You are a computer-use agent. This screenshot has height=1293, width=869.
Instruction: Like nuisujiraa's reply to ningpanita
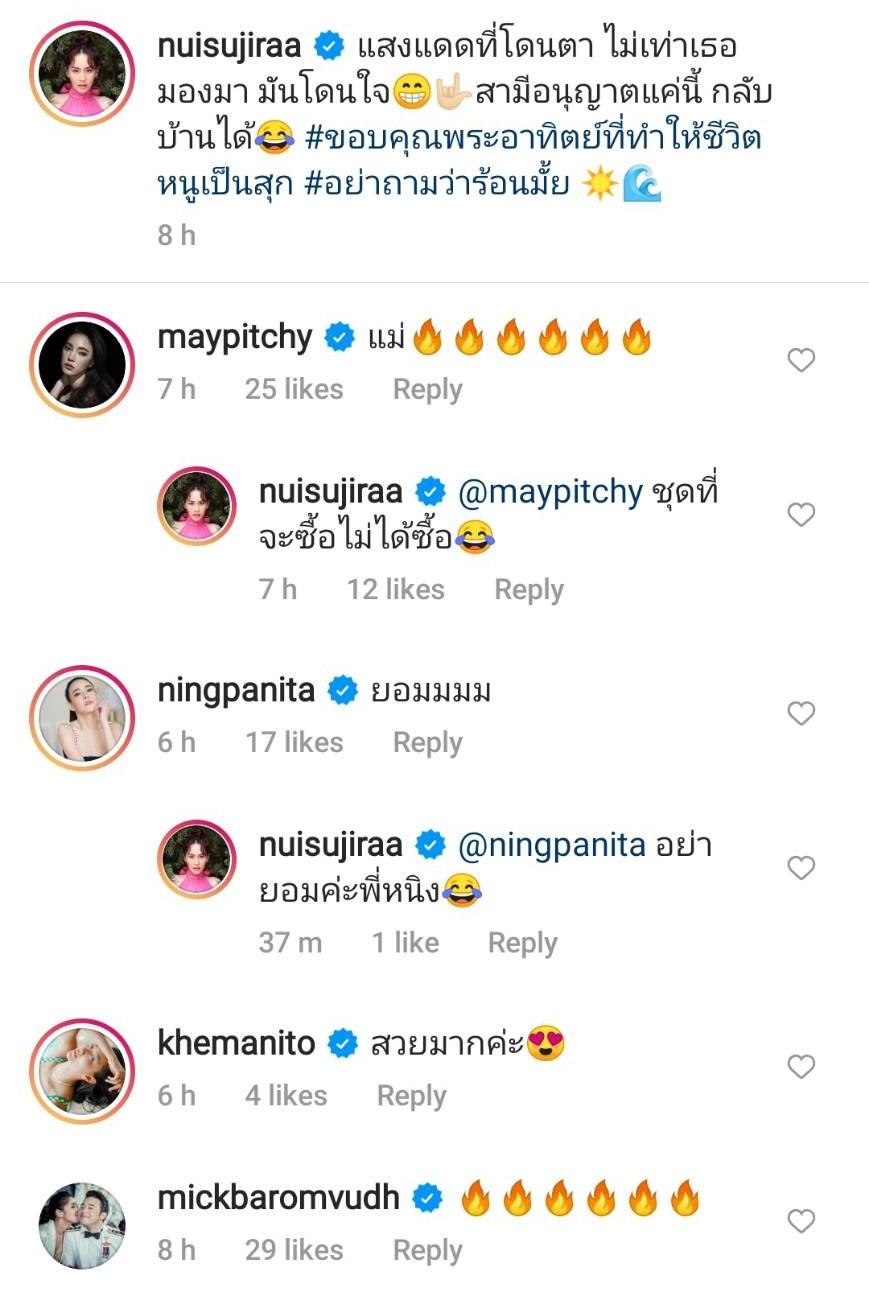click(801, 868)
